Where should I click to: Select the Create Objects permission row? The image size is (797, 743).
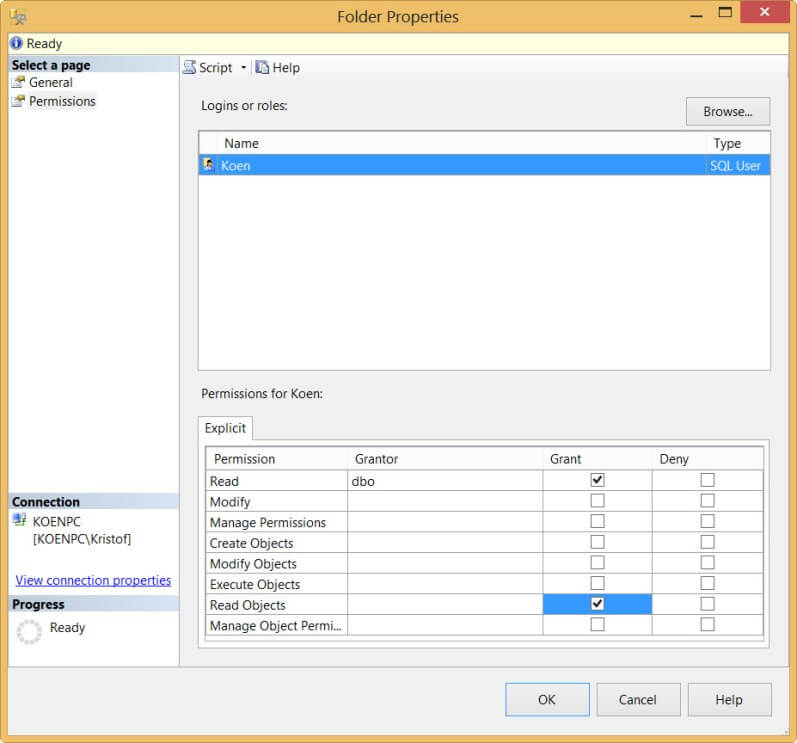pyautogui.click(x=251, y=543)
